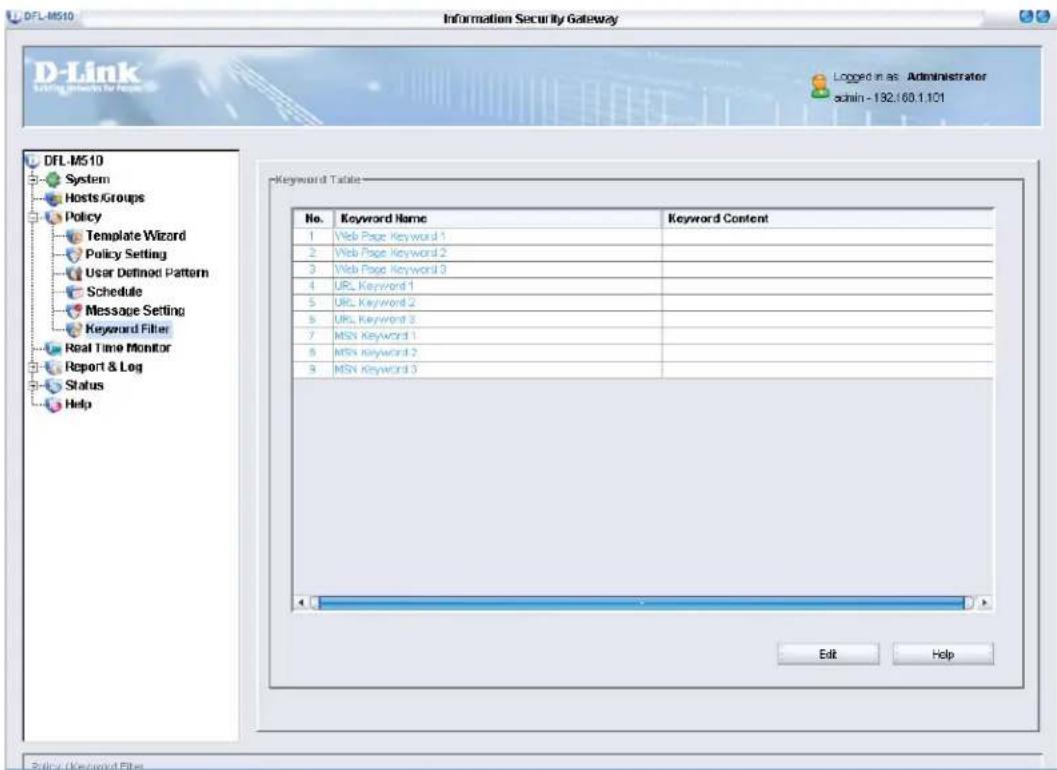Select the MSN Keyword 3 row
Screen dimensions: 1057x770
[643, 369]
